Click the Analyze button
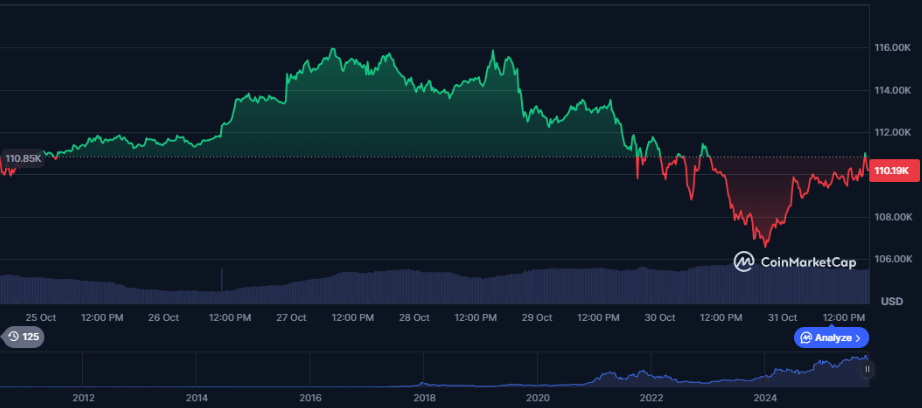Screen dimensions: 922x408 pos(831,337)
